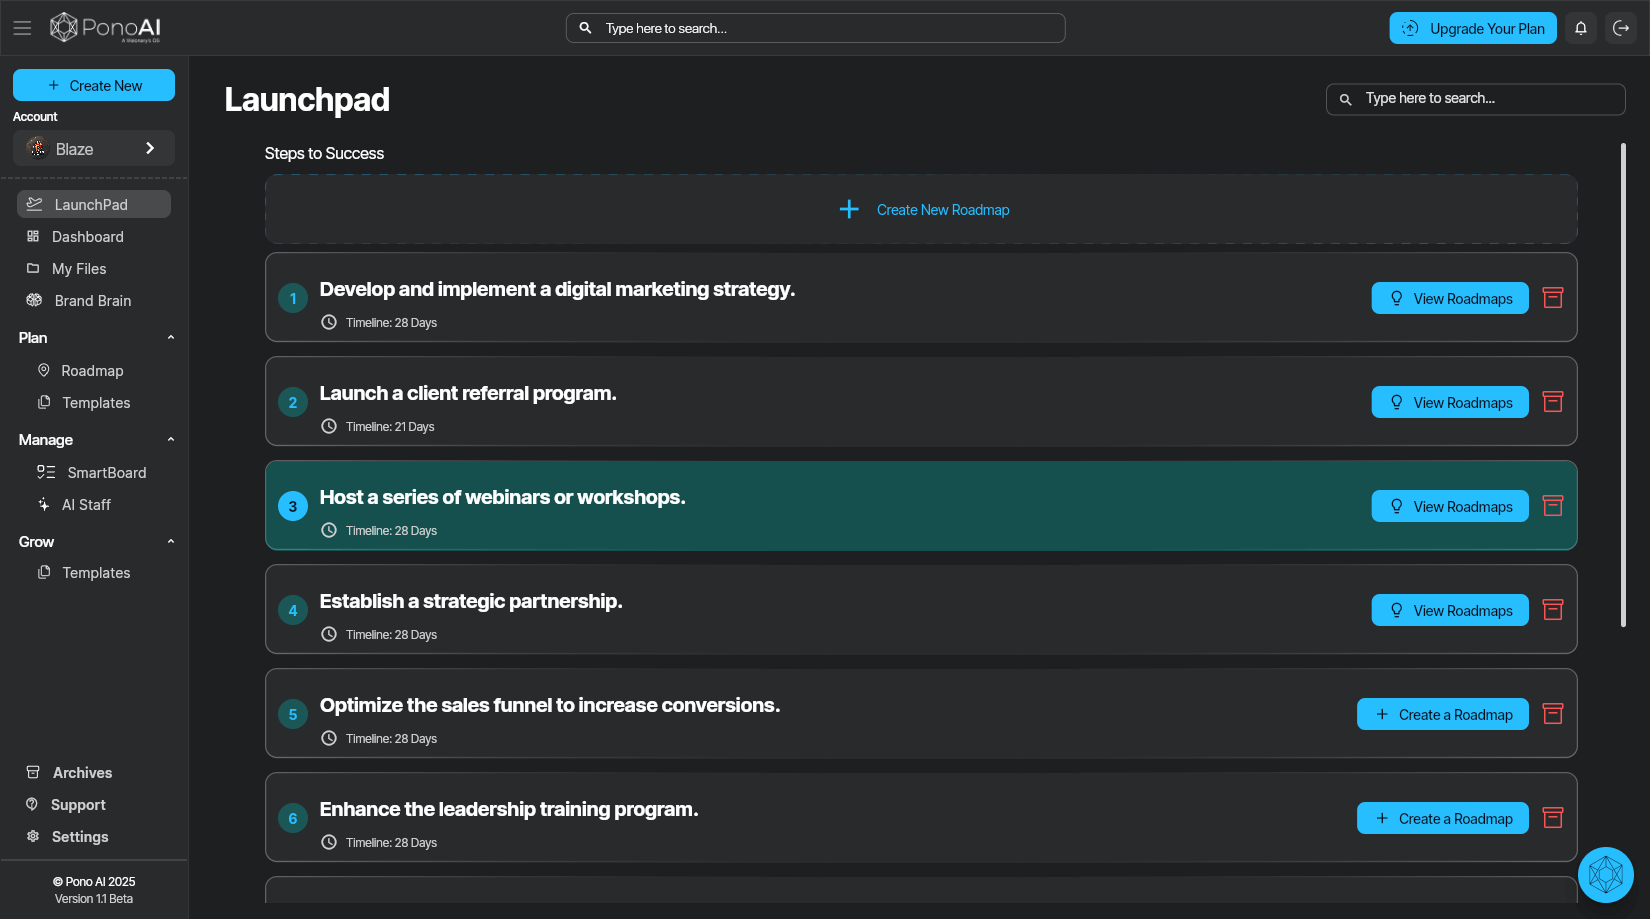Click the Launchpad search field
The height and width of the screenshot is (919, 1650).
coord(1475,98)
